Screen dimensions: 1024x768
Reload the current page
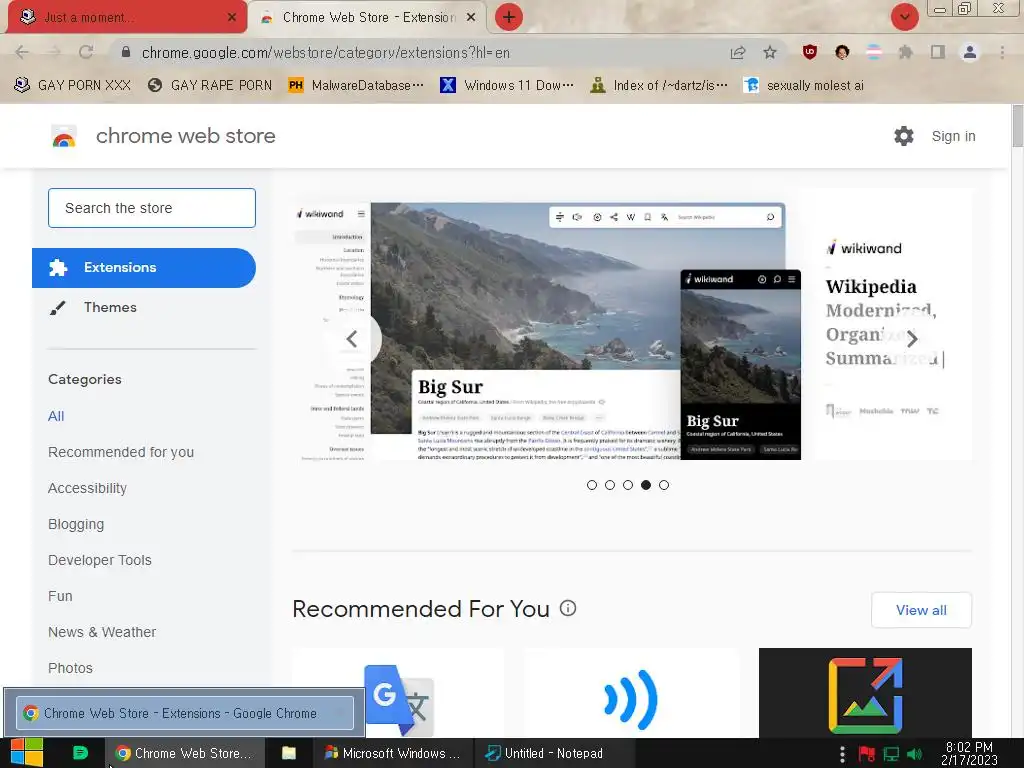(86, 52)
